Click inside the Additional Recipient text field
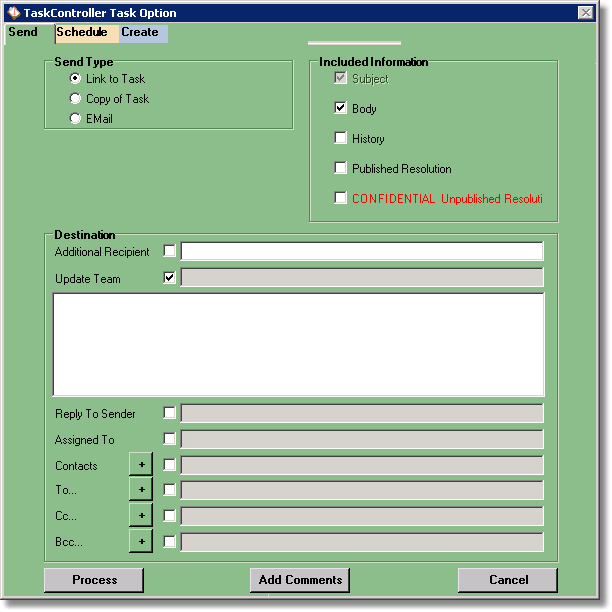This screenshot has width=612, height=612. (x=361, y=251)
